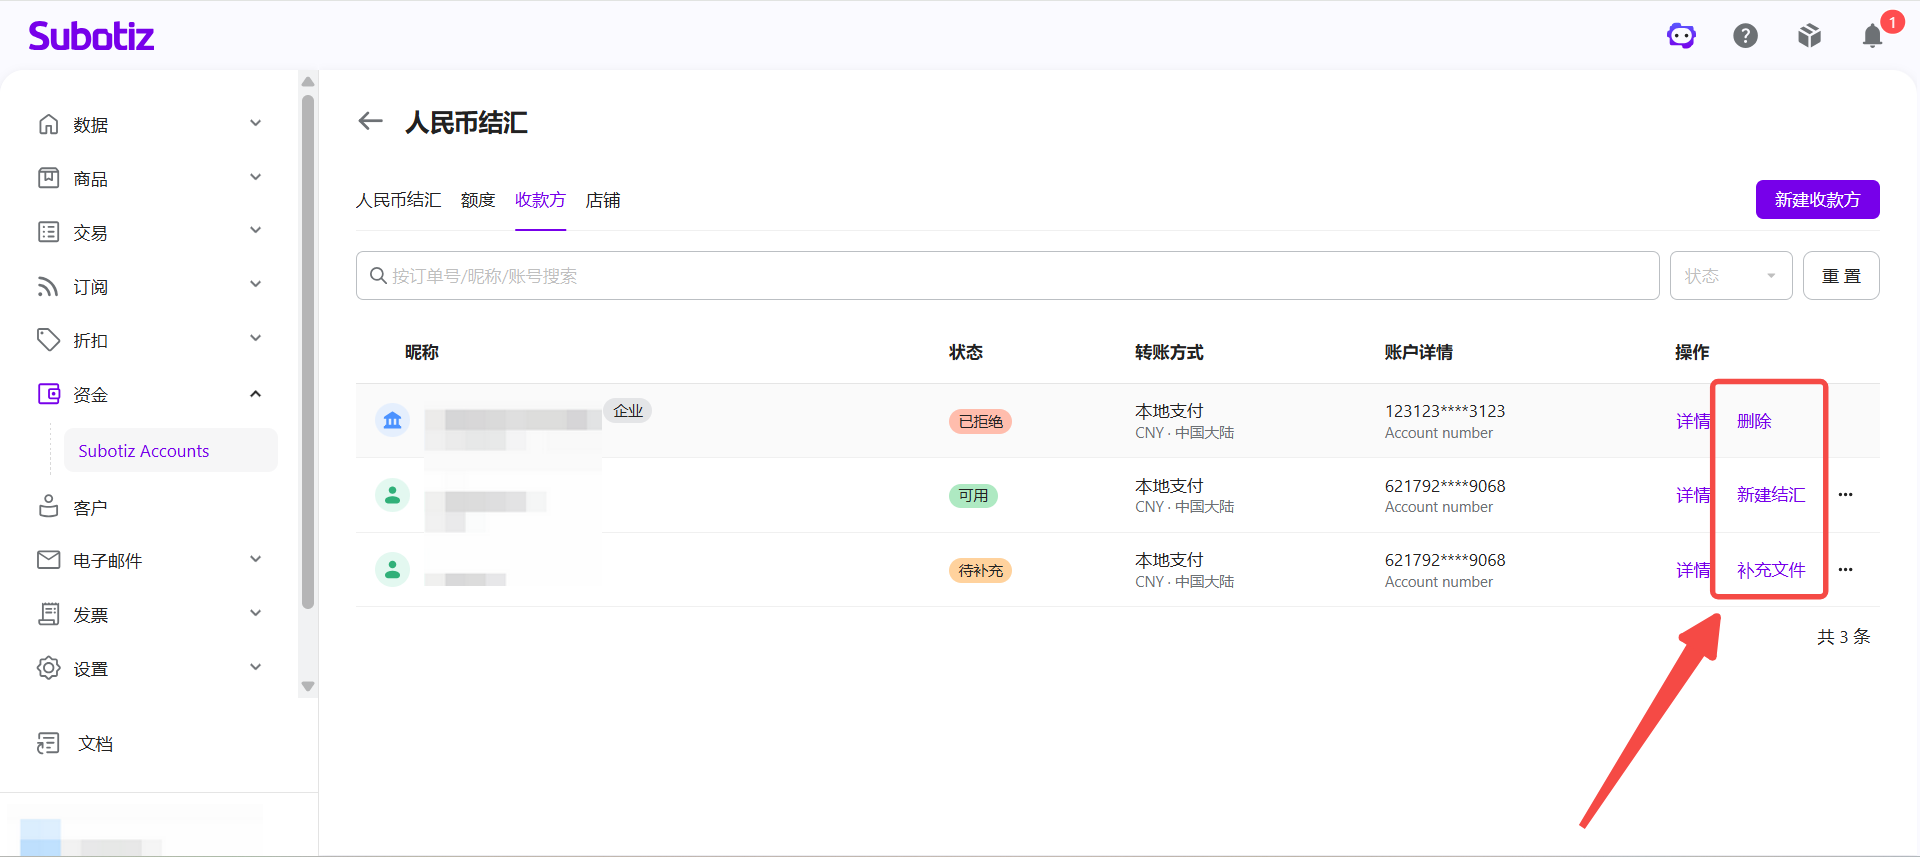1920x857 pixels.
Task: Open the 状态 filter dropdown
Action: (1731, 275)
